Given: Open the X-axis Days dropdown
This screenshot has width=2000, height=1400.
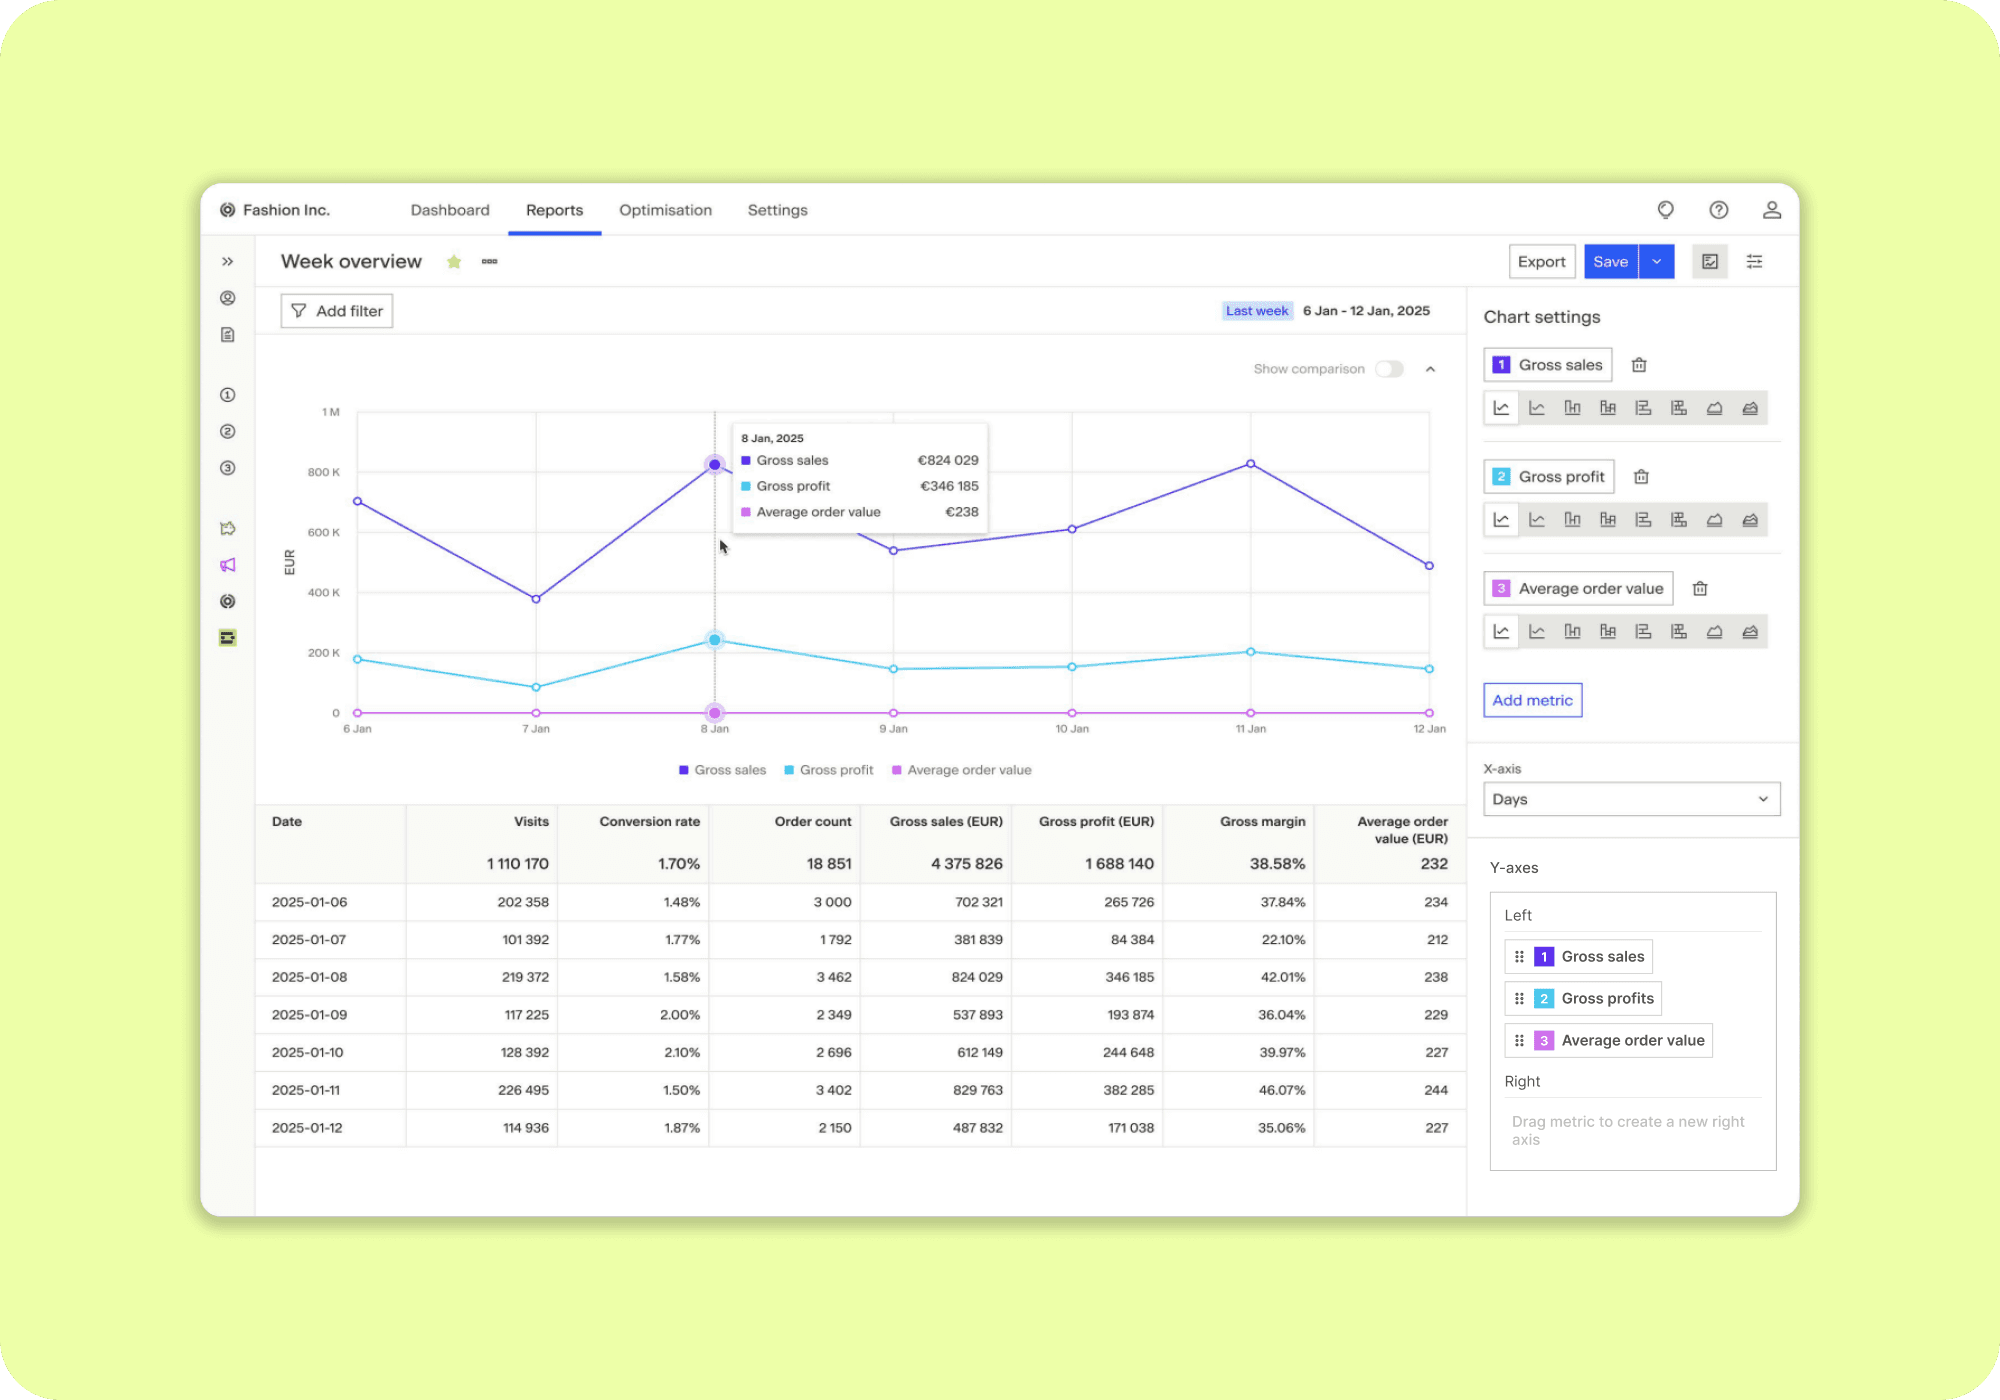Looking at the screenshot, I should pyautogui.click(x=1631, y=799).
